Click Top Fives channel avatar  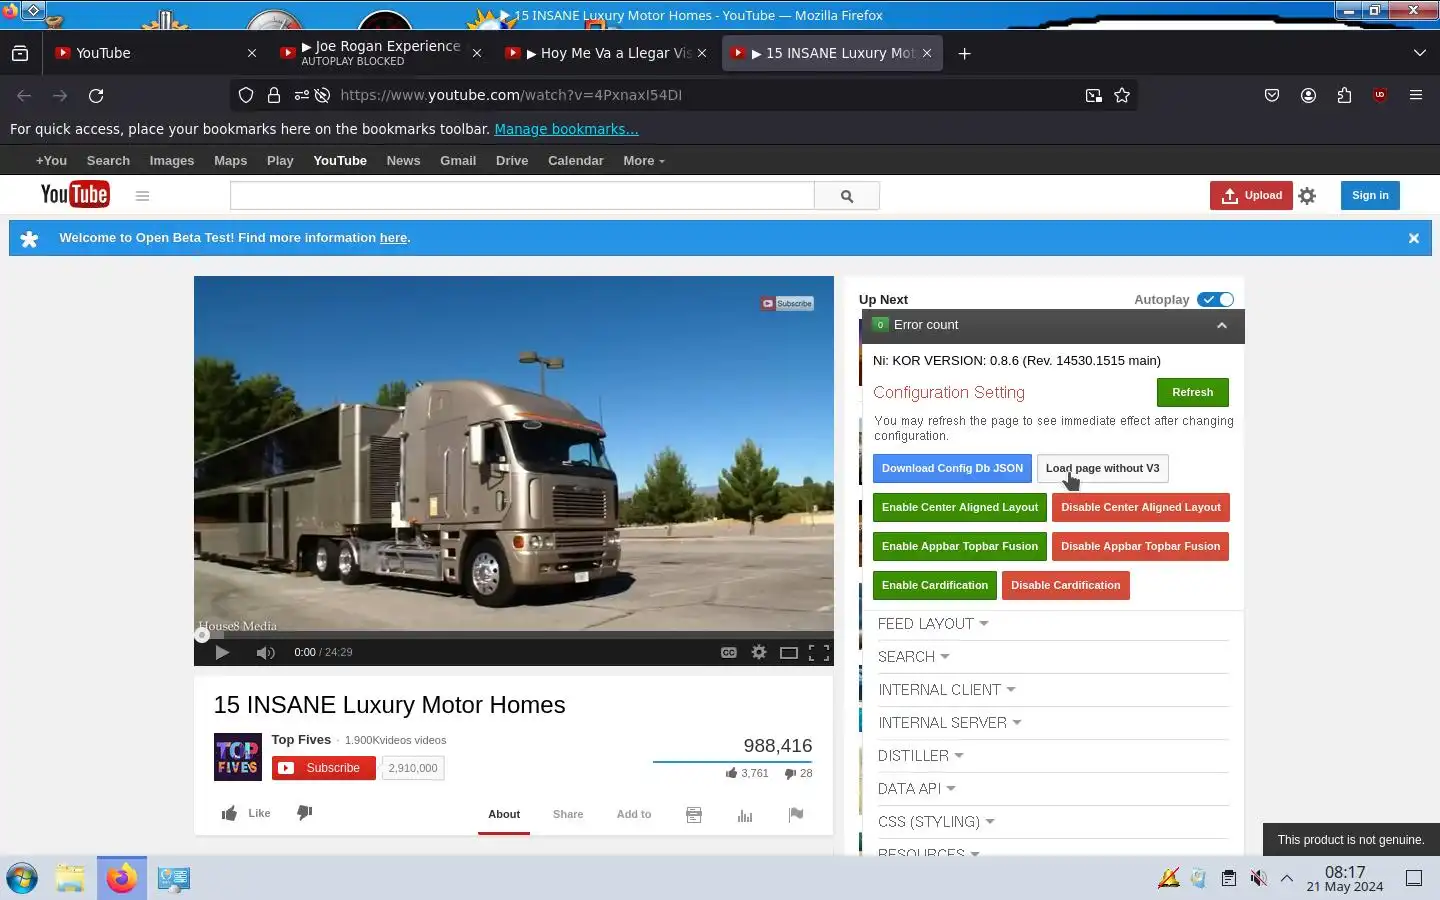pos(238,757)
